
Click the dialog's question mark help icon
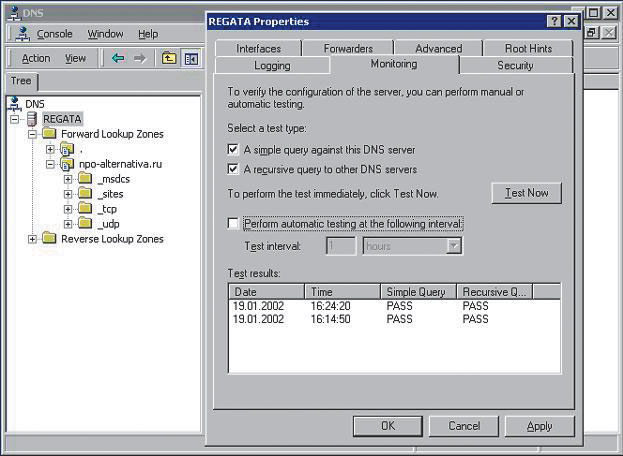coord(553,21)
